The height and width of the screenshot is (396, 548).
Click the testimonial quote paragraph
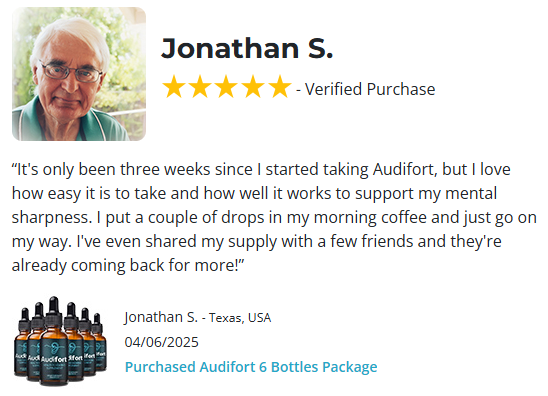(x=274, y=217)
